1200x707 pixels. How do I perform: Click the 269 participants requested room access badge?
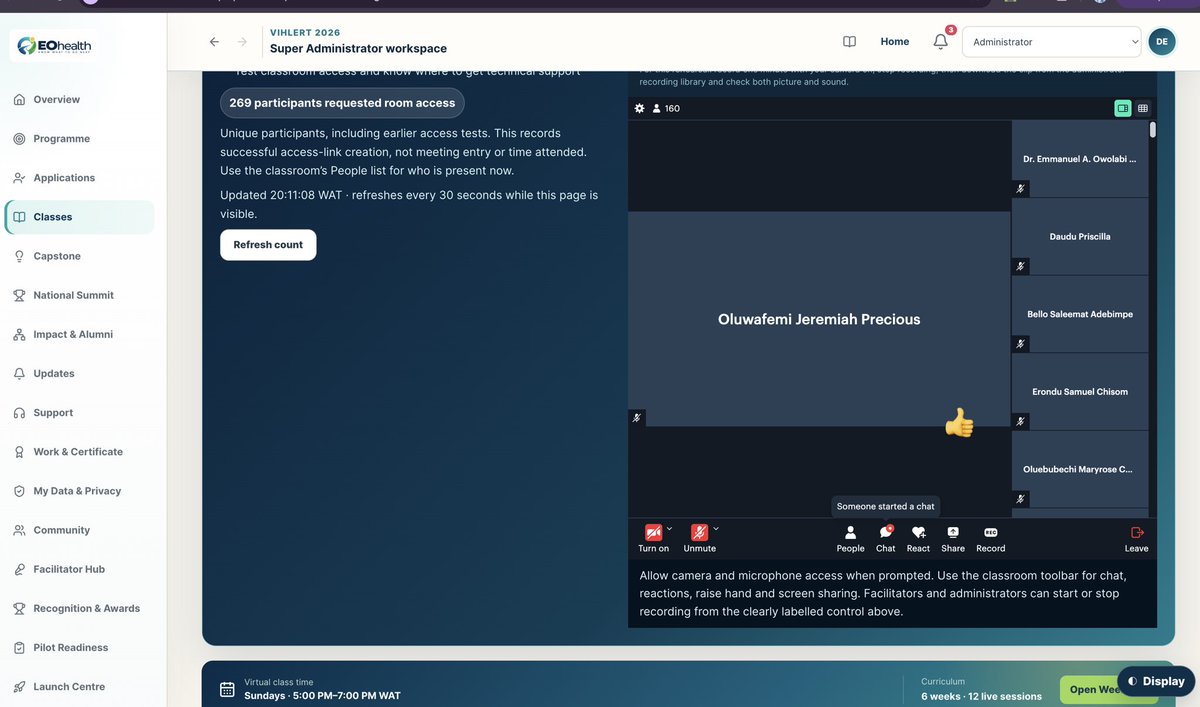tap(342, 103)
